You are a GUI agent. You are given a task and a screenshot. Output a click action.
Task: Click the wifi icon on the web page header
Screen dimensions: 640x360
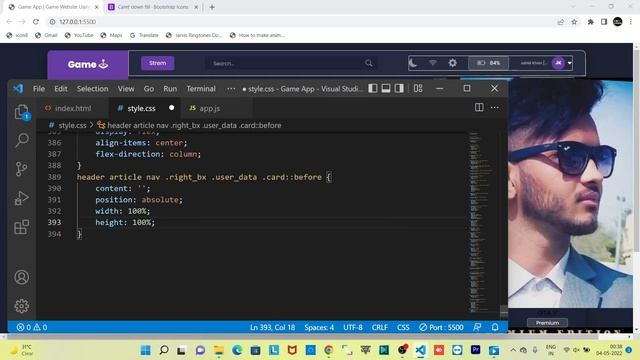(433, 63)
